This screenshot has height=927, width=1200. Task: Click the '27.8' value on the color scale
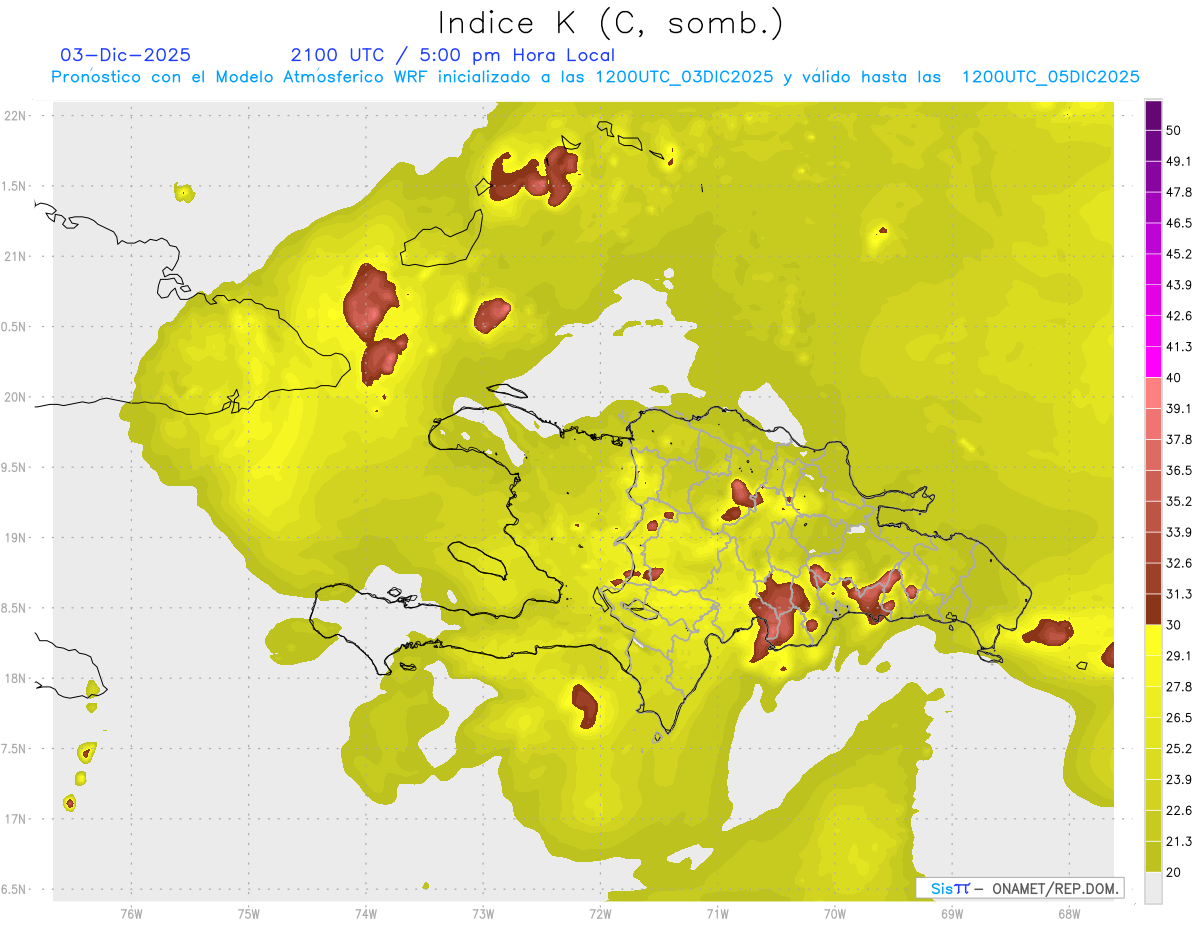coord(1178,686)
